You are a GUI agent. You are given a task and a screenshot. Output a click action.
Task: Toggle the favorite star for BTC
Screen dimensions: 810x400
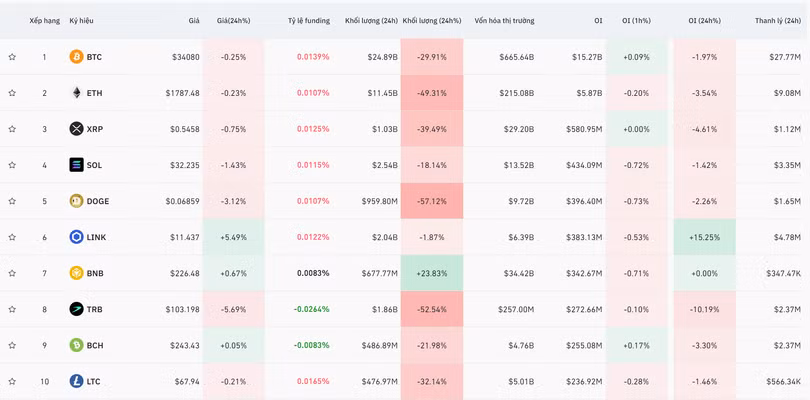(12, 57)
